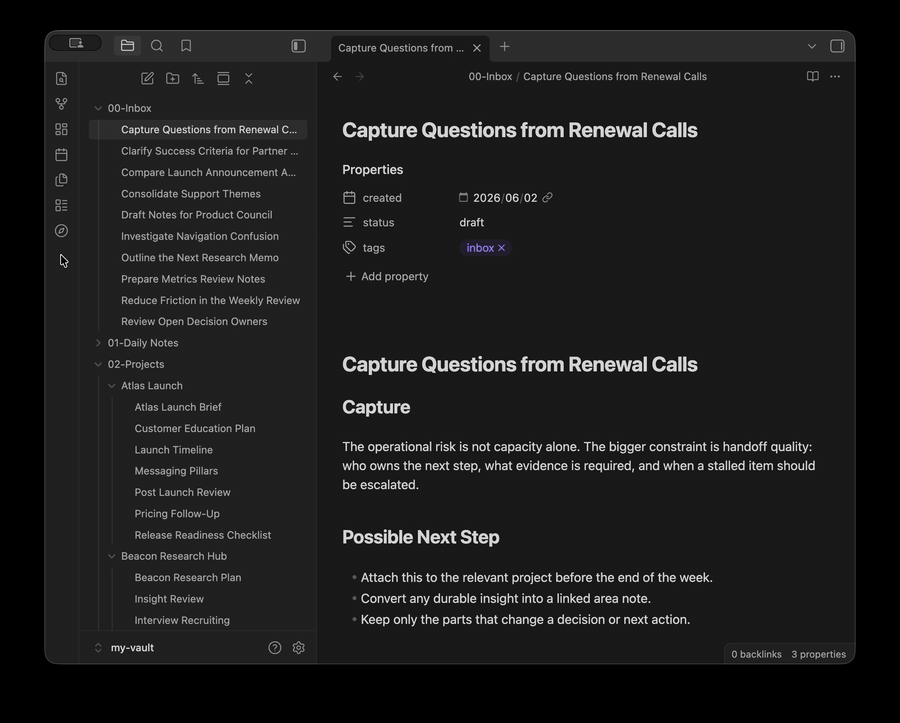Change file explorer sort order
The image size is (900, 723).
pos(198,79)
